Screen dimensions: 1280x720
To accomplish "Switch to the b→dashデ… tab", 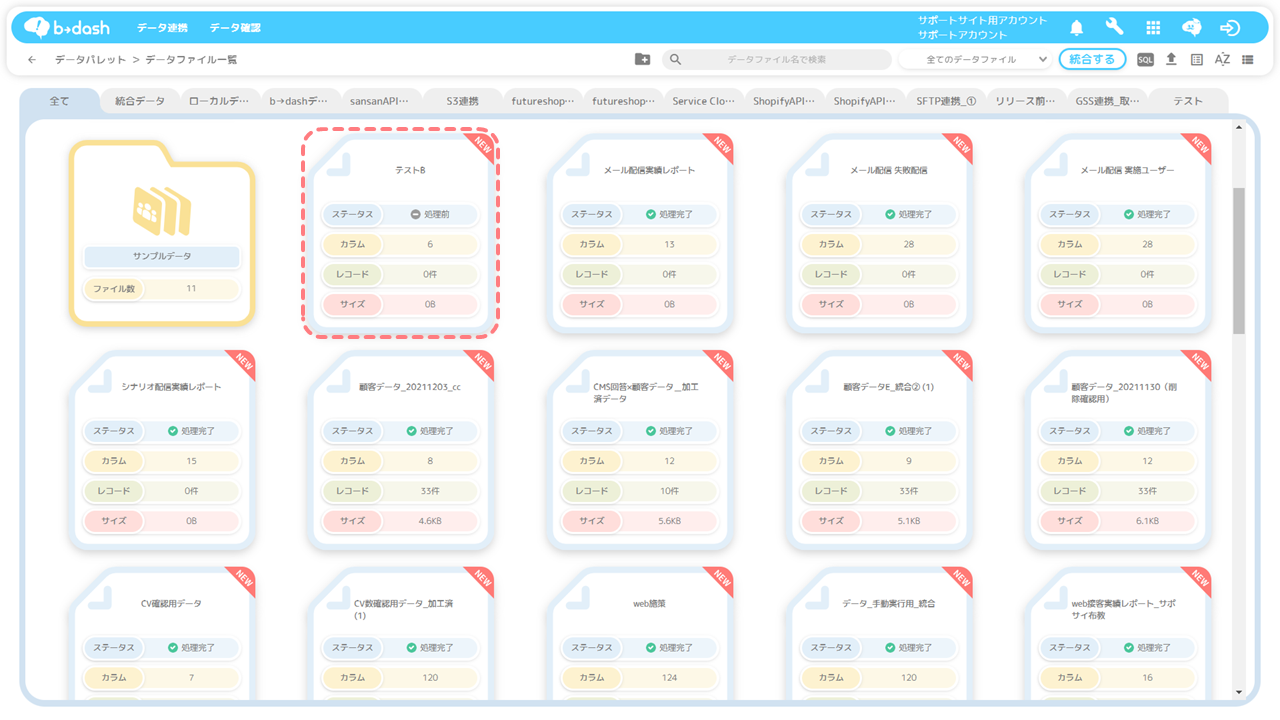I will 298,101.
